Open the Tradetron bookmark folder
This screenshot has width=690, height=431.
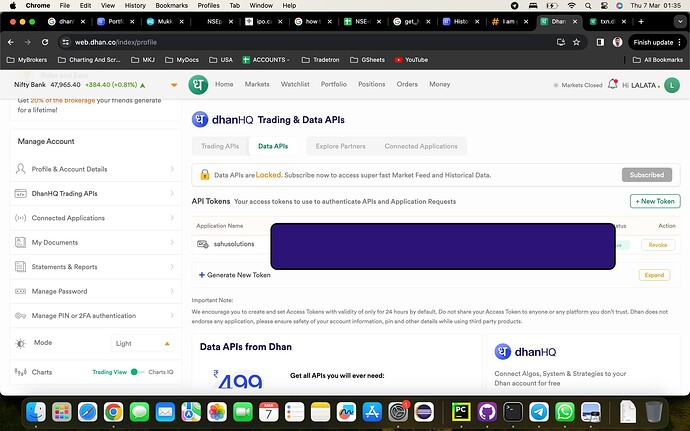[320, 60]
